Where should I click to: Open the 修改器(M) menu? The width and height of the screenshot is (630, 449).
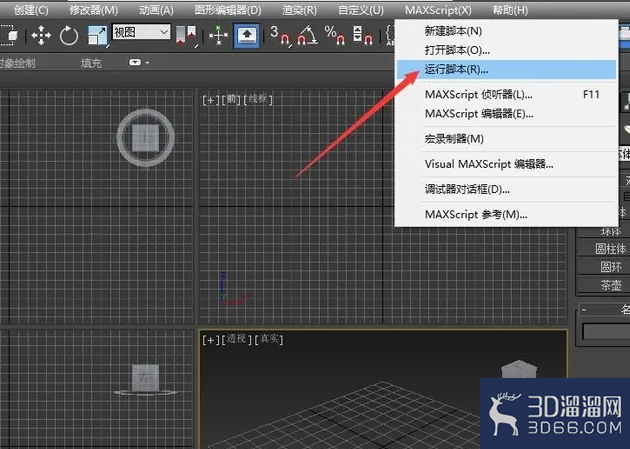(93, 10)
